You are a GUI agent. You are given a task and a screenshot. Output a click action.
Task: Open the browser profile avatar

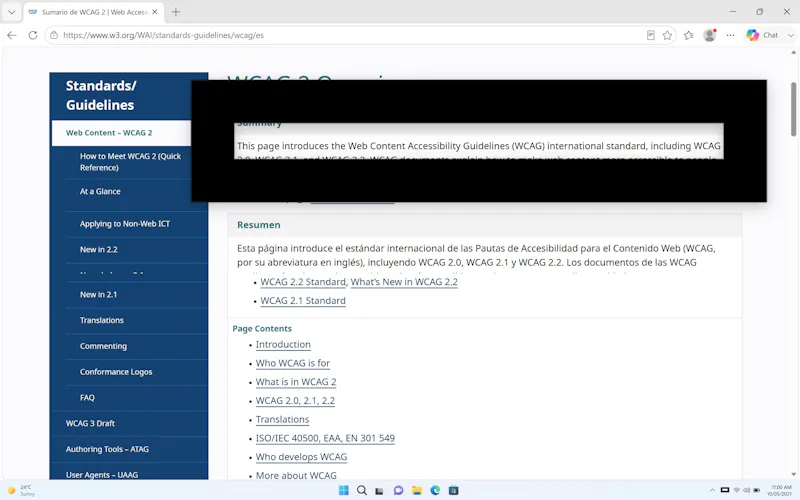pyautogui.click(x=710, y=35)
